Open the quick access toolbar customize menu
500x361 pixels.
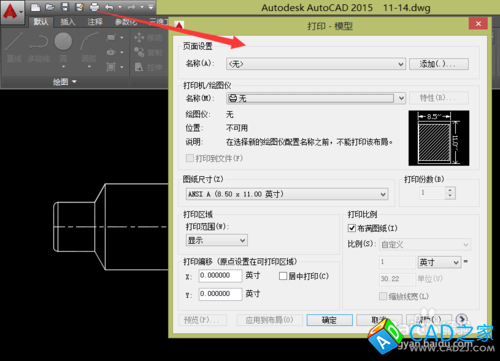pyautogui.click(x=151, y=7)
